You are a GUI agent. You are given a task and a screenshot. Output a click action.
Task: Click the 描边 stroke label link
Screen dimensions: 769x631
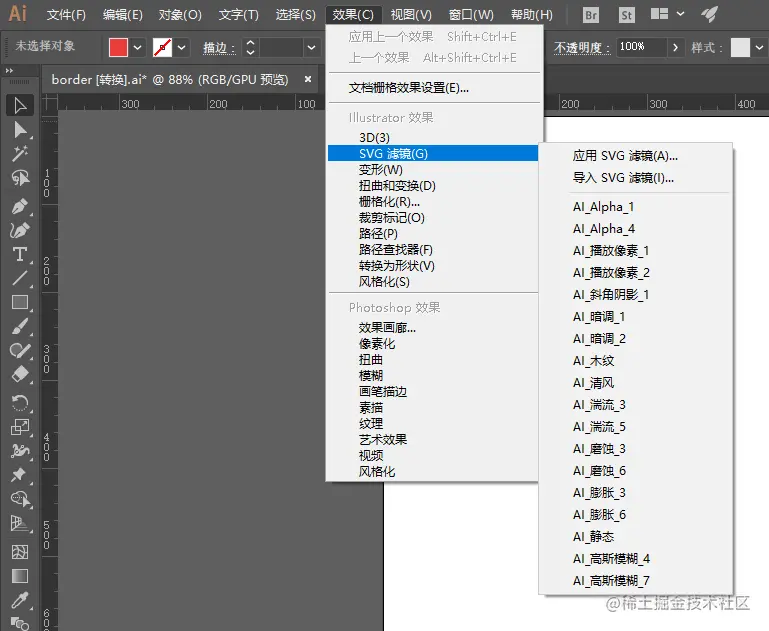pos(219,48)
